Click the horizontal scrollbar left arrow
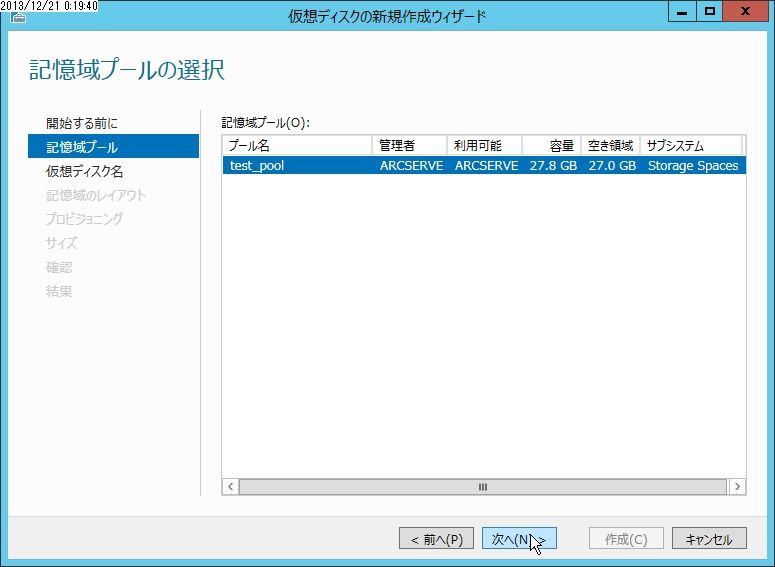Screen dimensions: 775x567 [x=230, y=486]
